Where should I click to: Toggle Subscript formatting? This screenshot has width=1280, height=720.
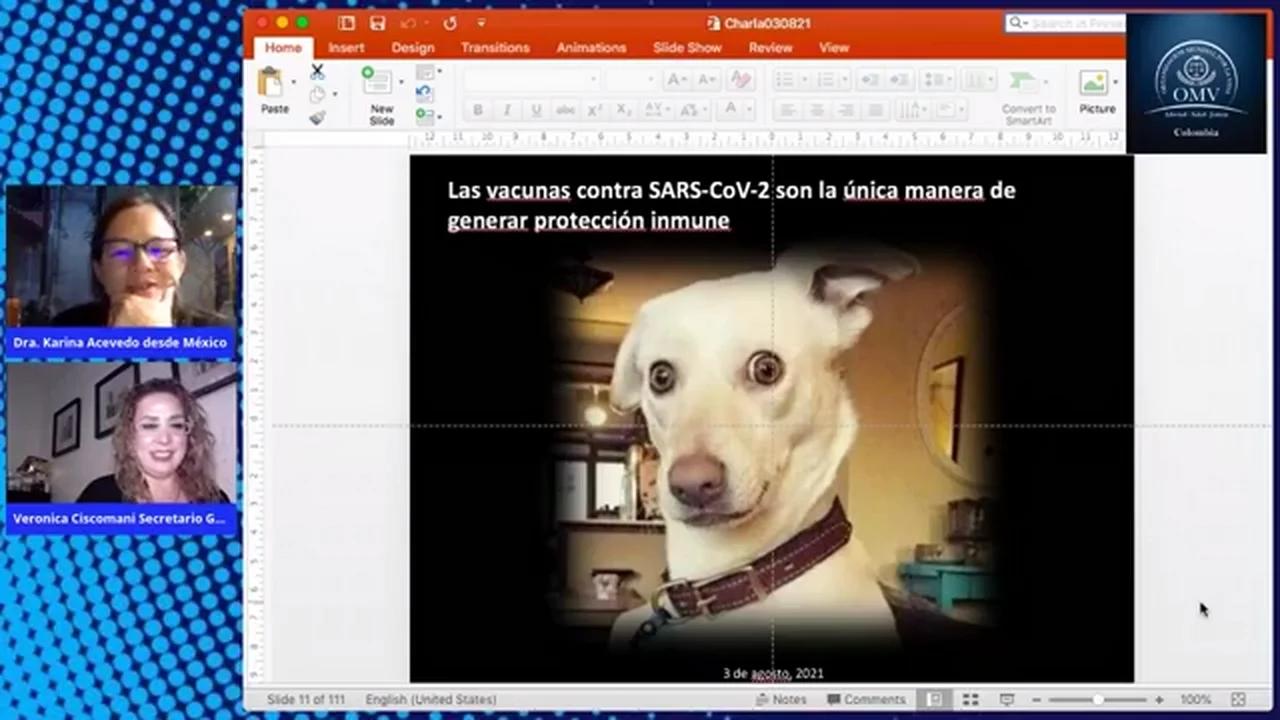coord(624,110)
